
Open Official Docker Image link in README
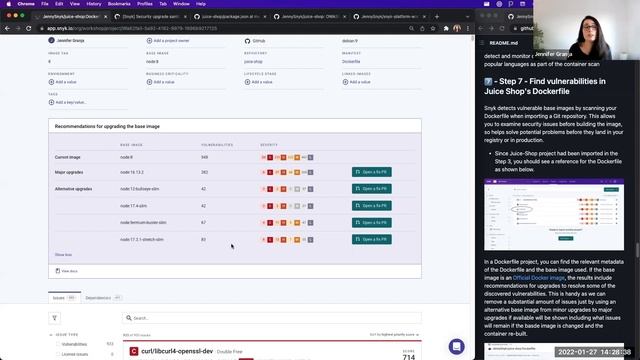pyautogui.click(x=538, y=278)
